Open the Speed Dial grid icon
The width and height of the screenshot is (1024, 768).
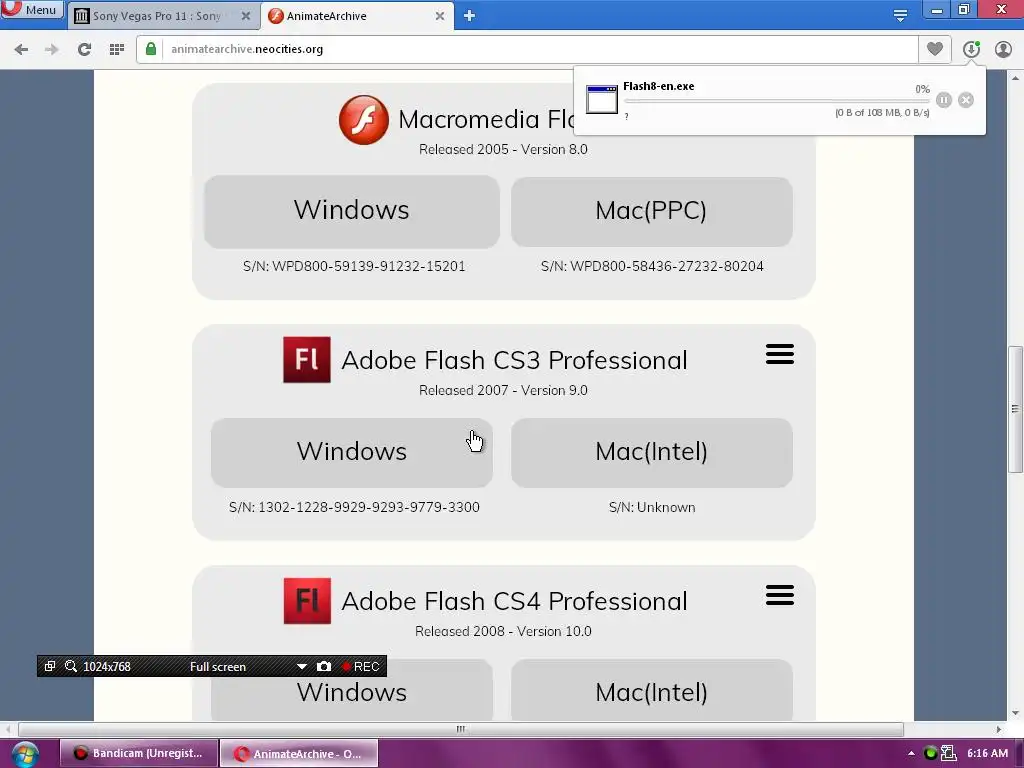click(117, 49)
